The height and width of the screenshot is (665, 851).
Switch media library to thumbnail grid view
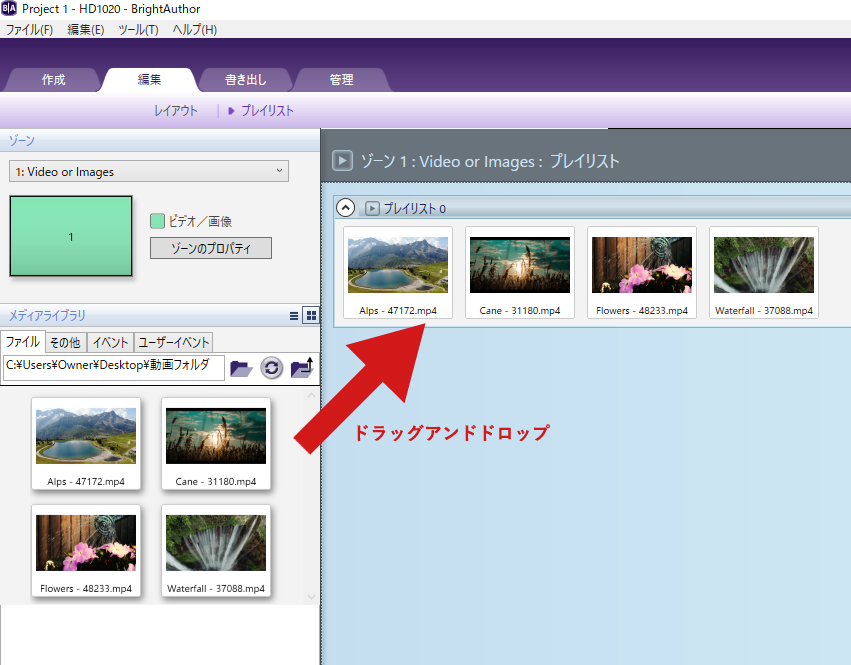point(310,315)
